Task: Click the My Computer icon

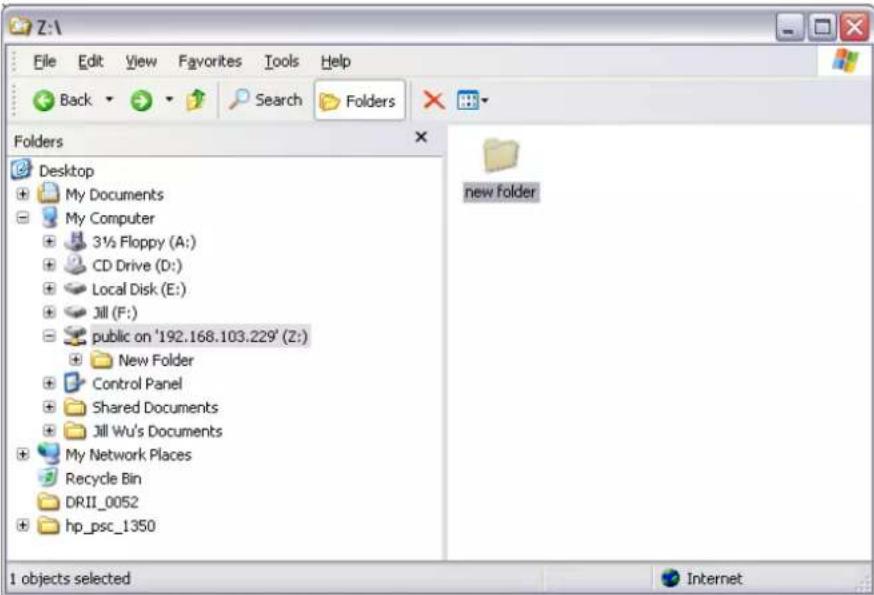Action: [x=50, y=217]
